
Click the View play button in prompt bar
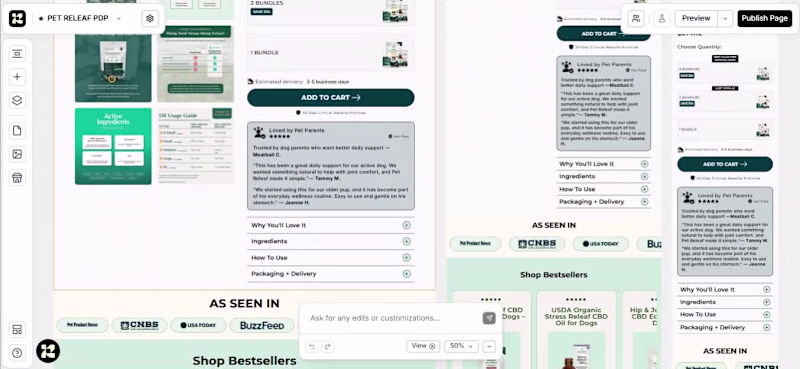423,346
